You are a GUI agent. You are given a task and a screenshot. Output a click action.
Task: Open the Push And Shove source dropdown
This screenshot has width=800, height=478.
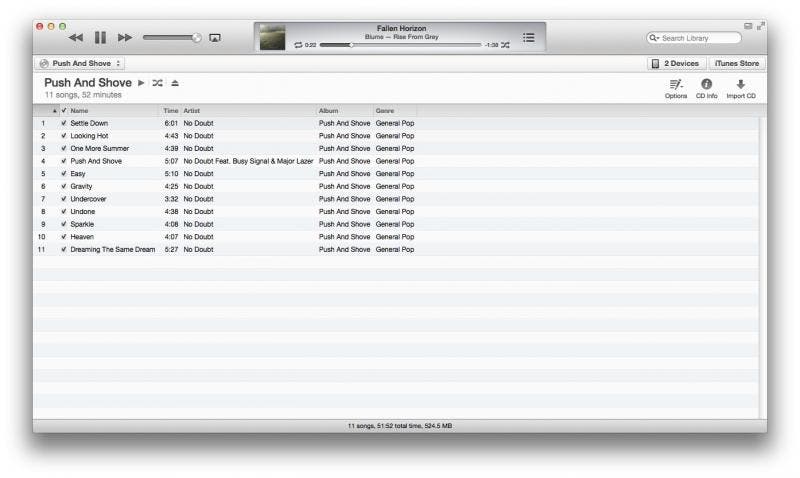(81, 63)
